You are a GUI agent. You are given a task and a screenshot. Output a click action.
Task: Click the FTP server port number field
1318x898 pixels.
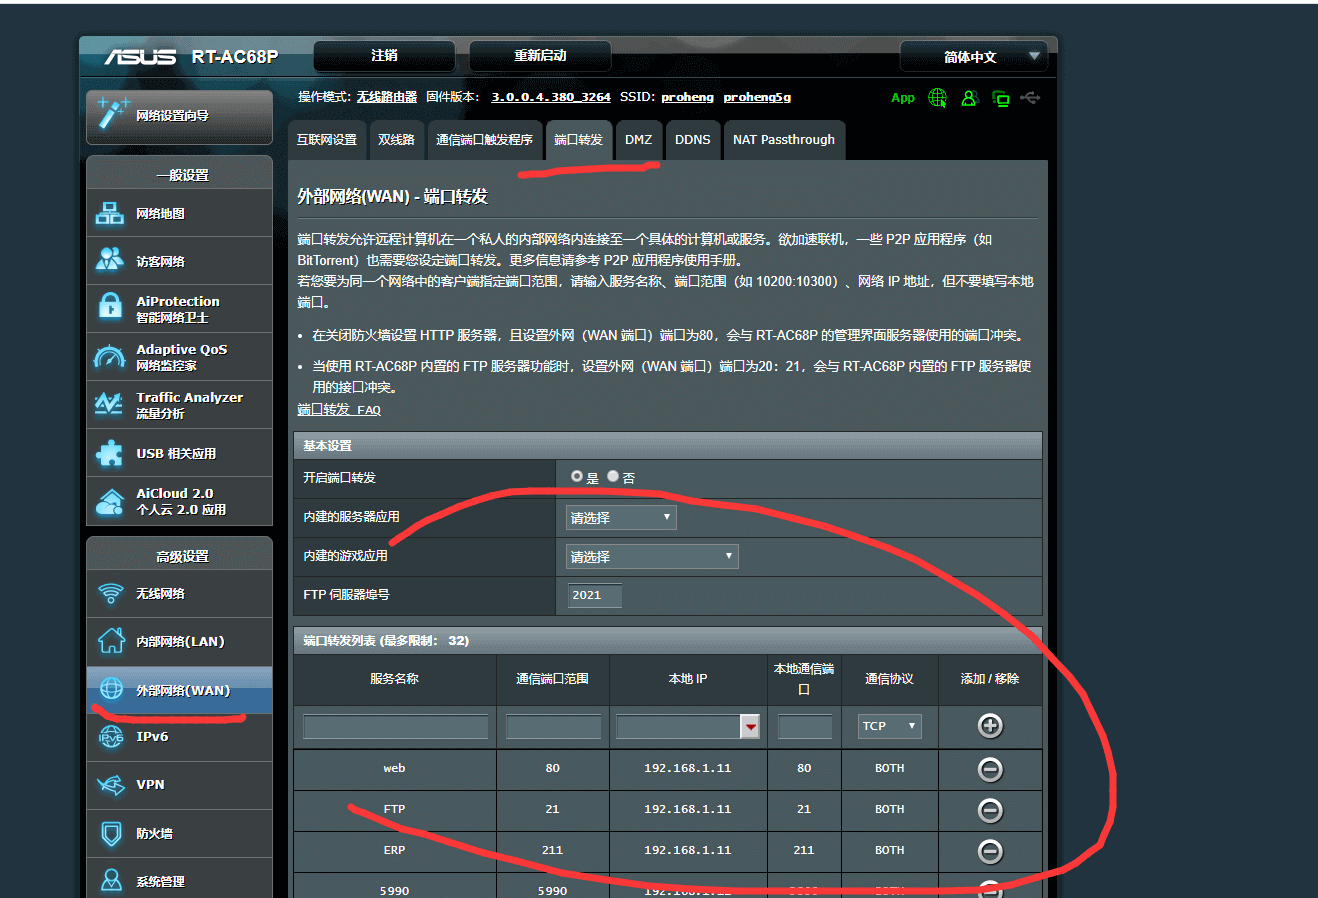click(594, 596)
